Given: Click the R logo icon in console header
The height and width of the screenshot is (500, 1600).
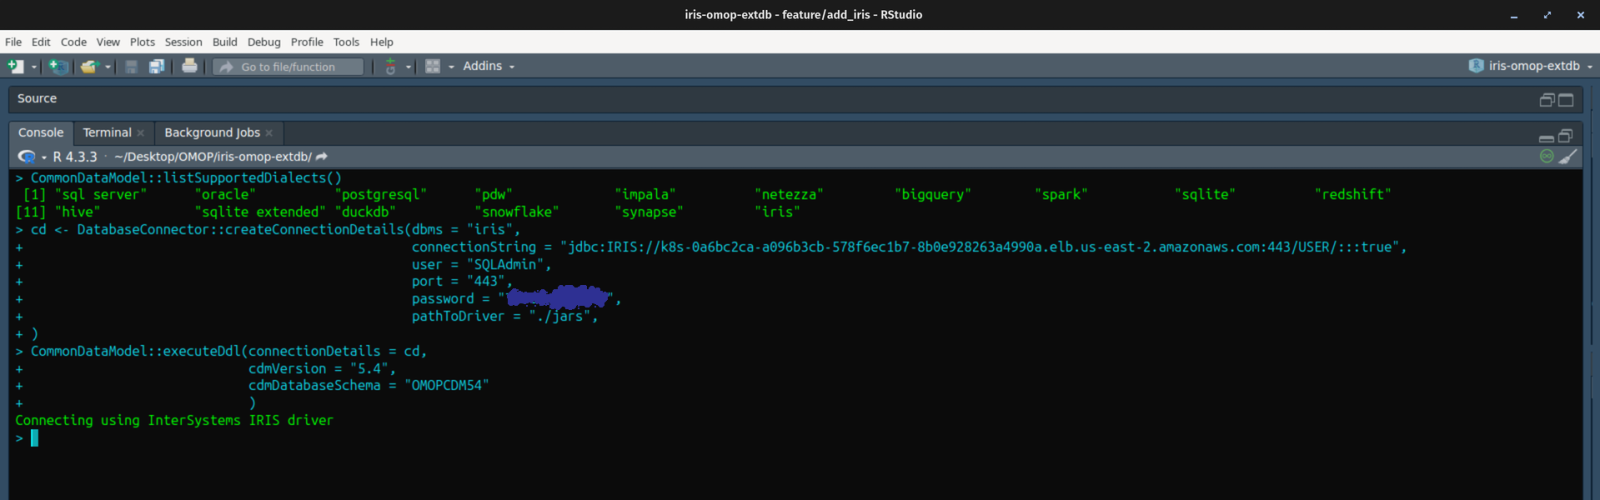Looking at the screenshot, I should pos(26,157).
